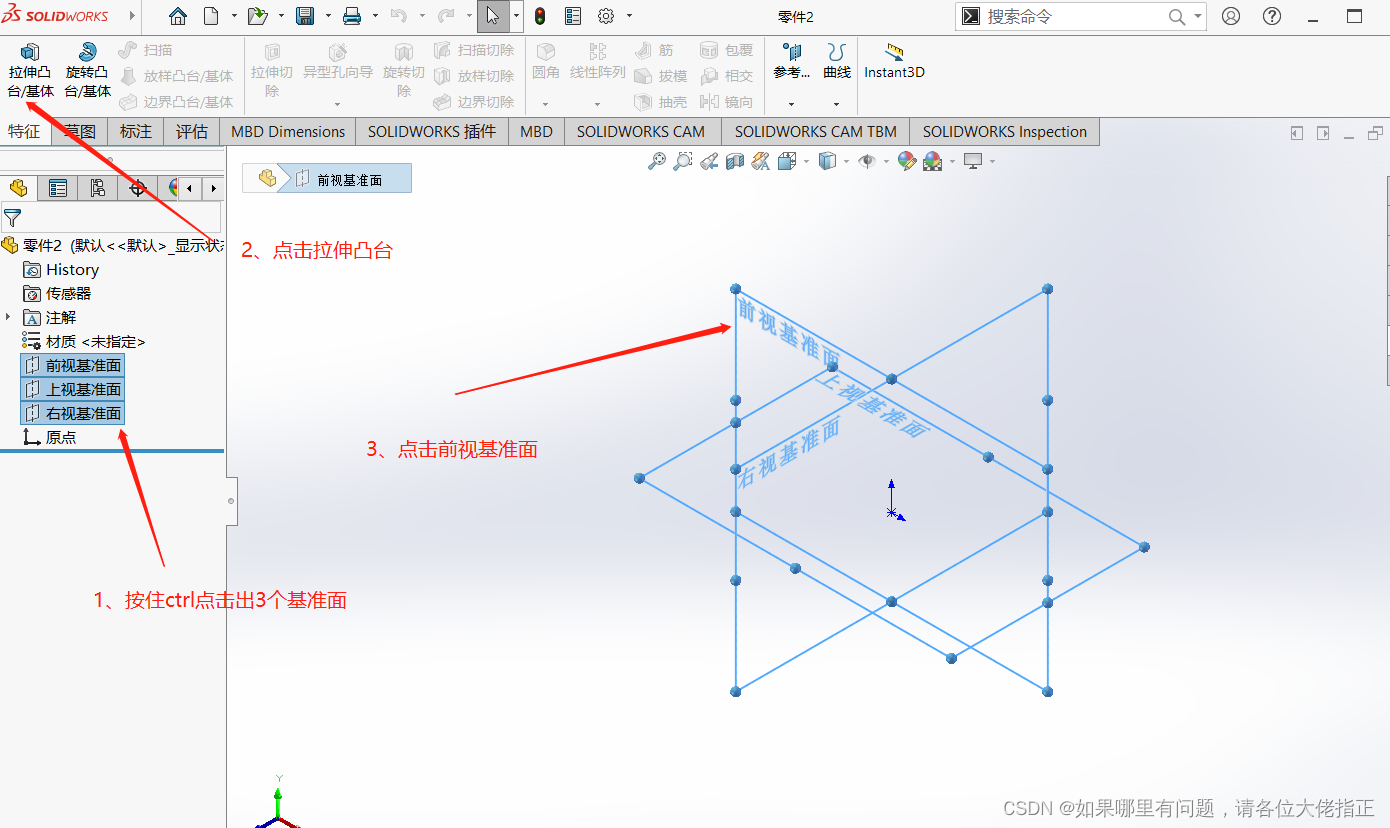Click the Zoom to Area icon
Viewport: 1390px width, 828px height.
pos(683,161)
